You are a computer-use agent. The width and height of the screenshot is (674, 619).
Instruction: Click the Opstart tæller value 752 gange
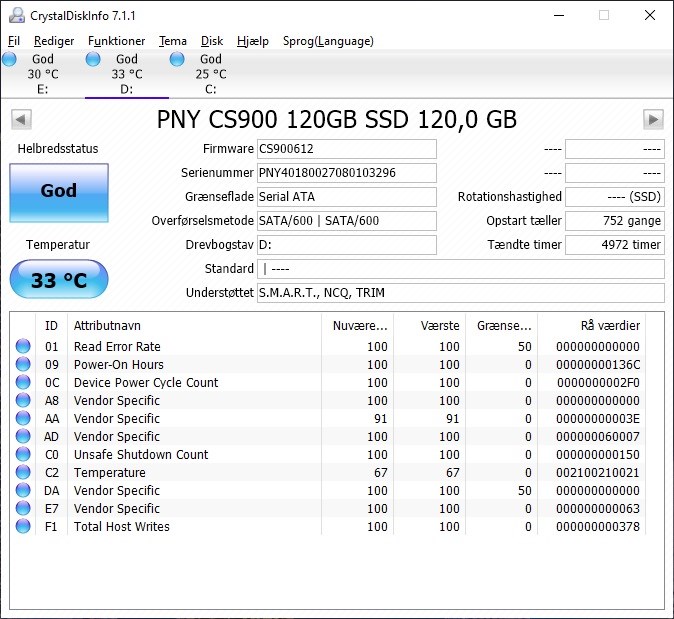click(x=615, y=221)
